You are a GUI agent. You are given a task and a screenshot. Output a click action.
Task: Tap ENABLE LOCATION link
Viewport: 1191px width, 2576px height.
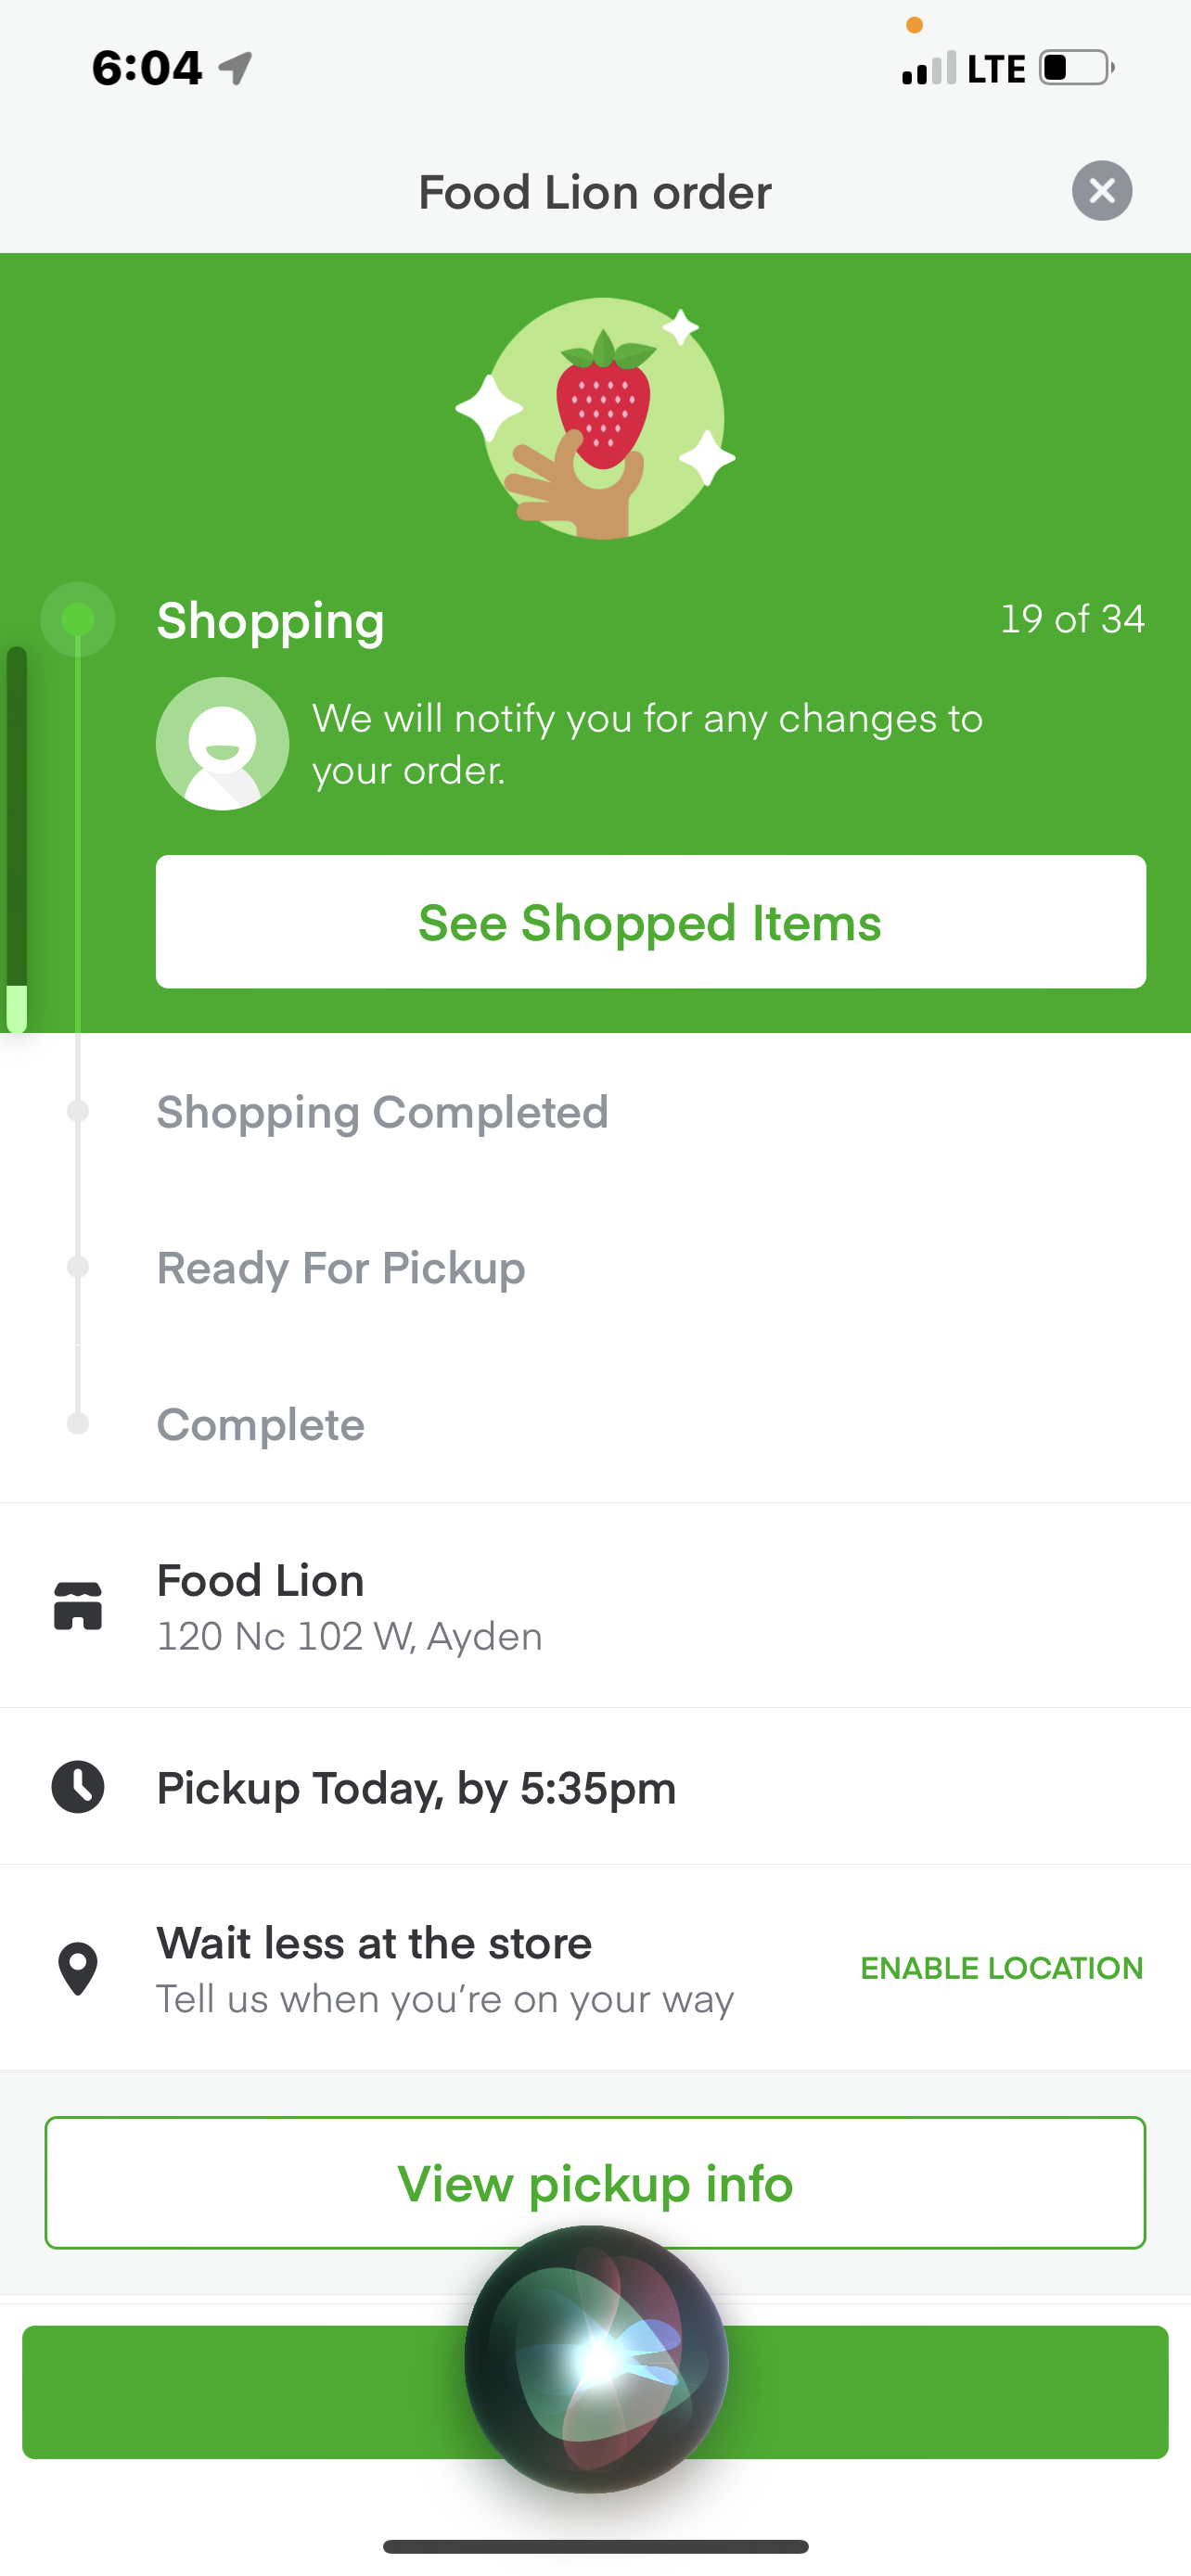click(1001, 1968)
